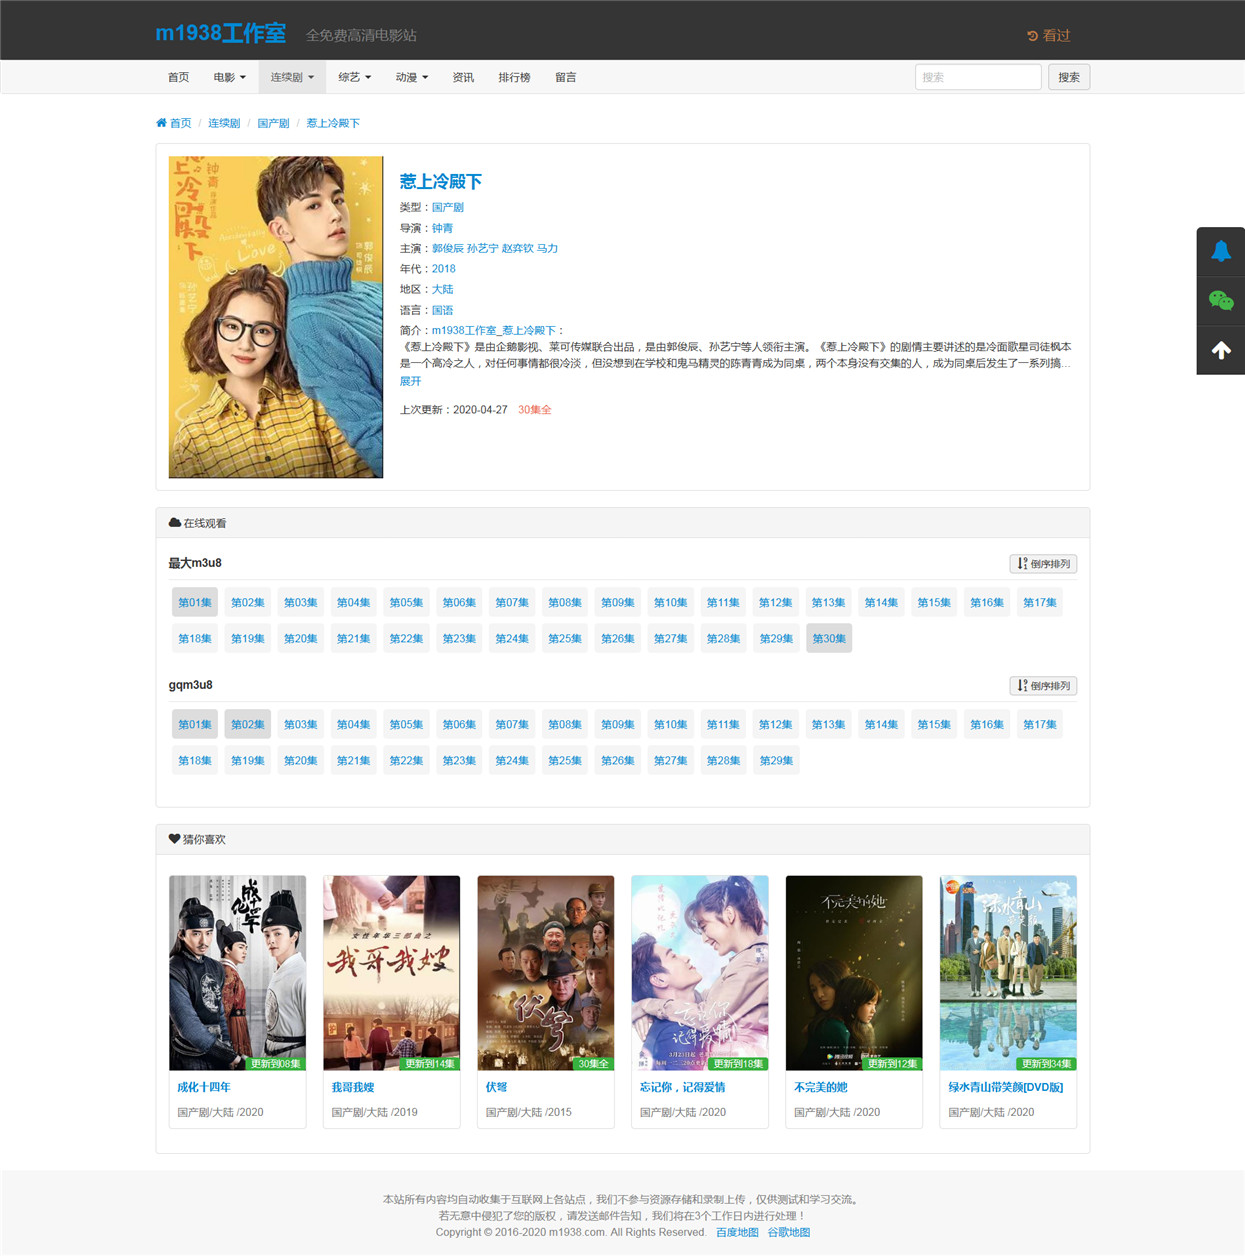
Task: Toggle 倒序排列 for 最大m3u8 source
Action: point(1043,564)
